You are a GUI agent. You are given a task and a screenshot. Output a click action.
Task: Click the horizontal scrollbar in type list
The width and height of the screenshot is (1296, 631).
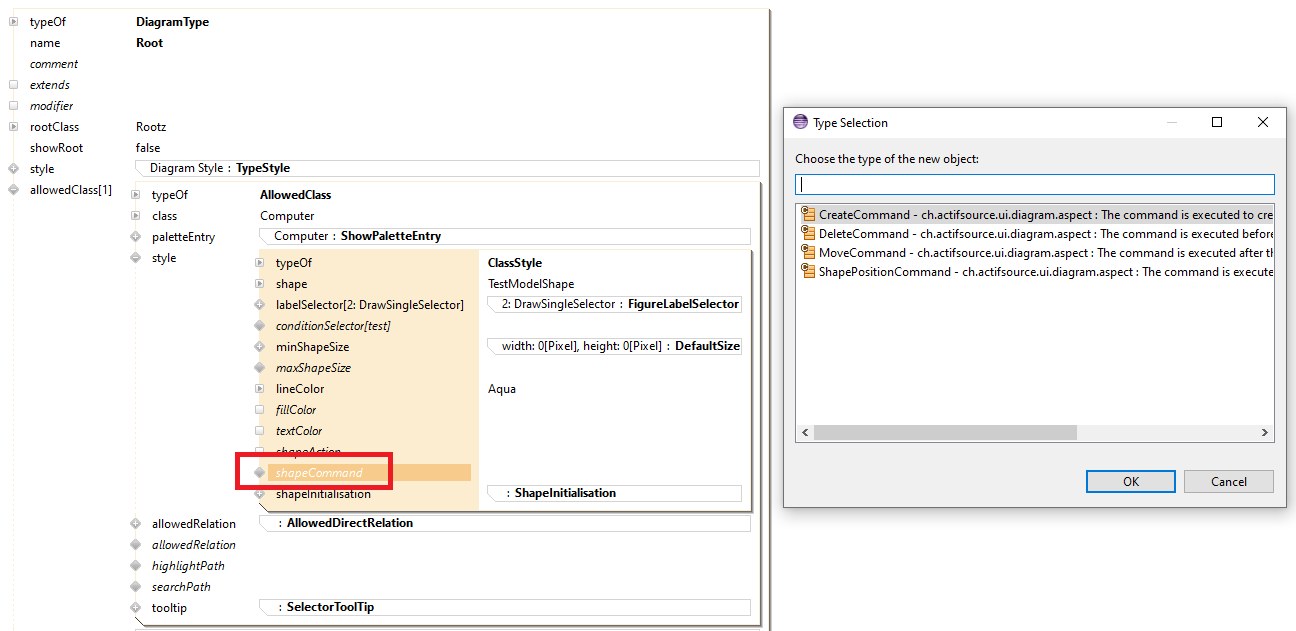[x=944, y=433]
